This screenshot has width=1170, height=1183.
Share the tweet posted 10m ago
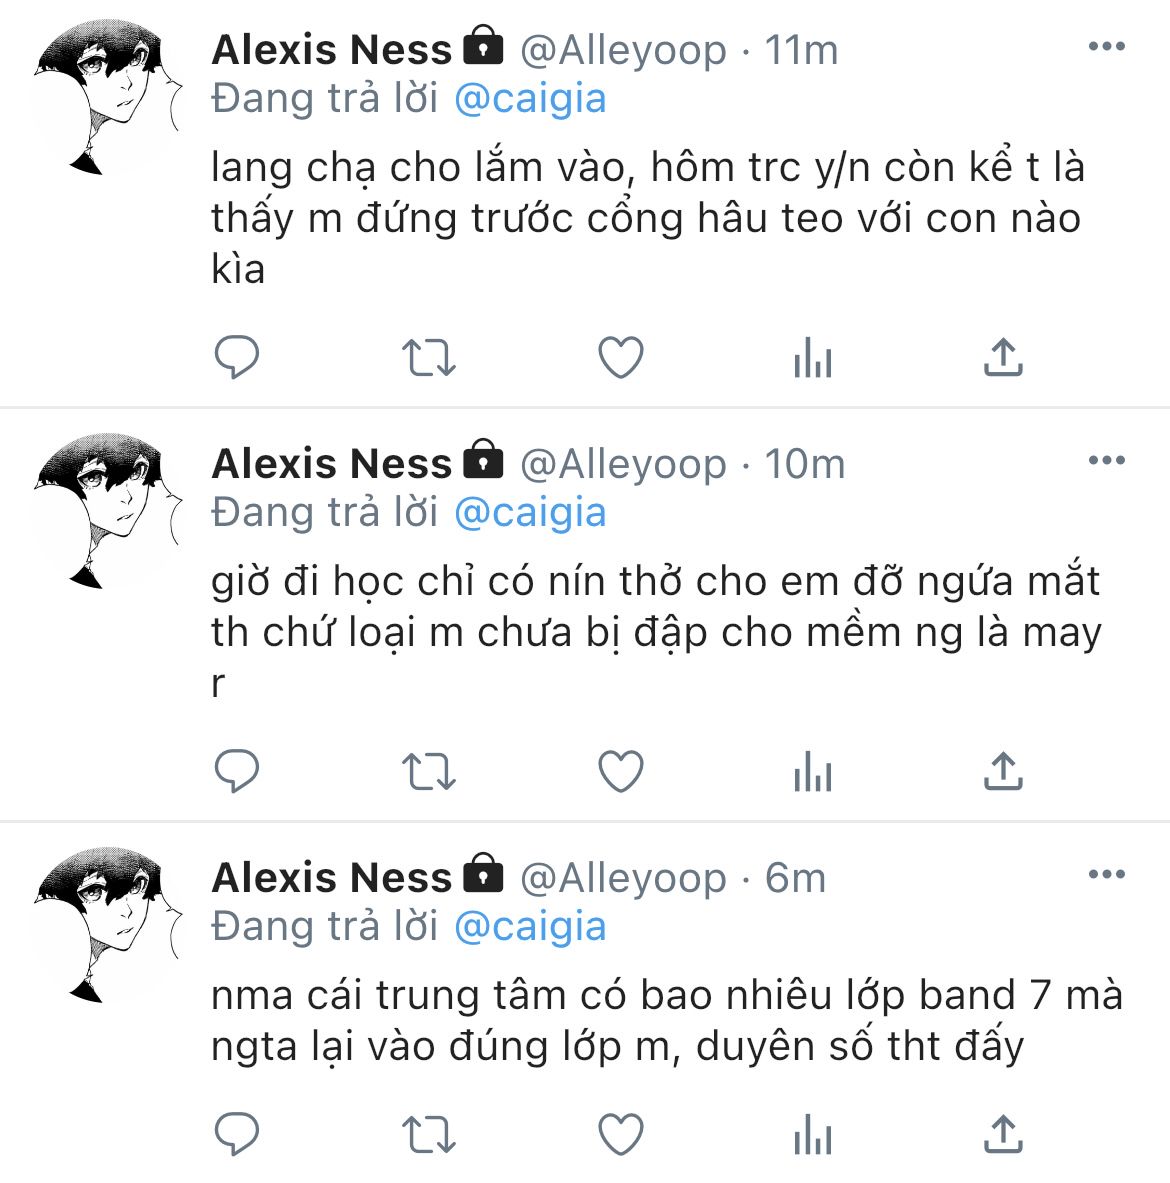1003,770
